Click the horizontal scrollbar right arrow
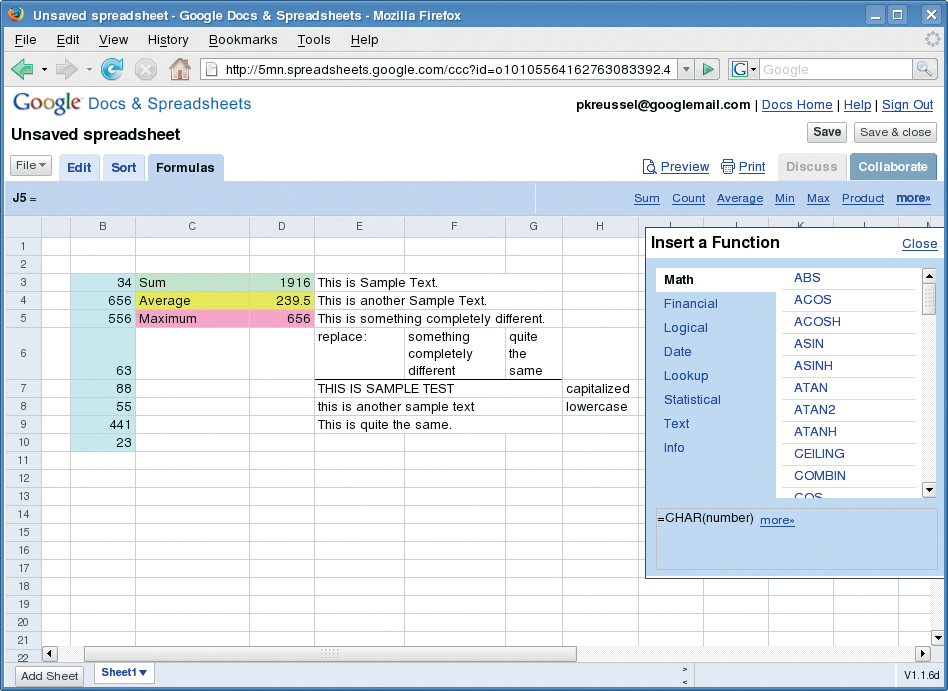The width and height of the screenshot is (948, 691). tap(922, 654)
